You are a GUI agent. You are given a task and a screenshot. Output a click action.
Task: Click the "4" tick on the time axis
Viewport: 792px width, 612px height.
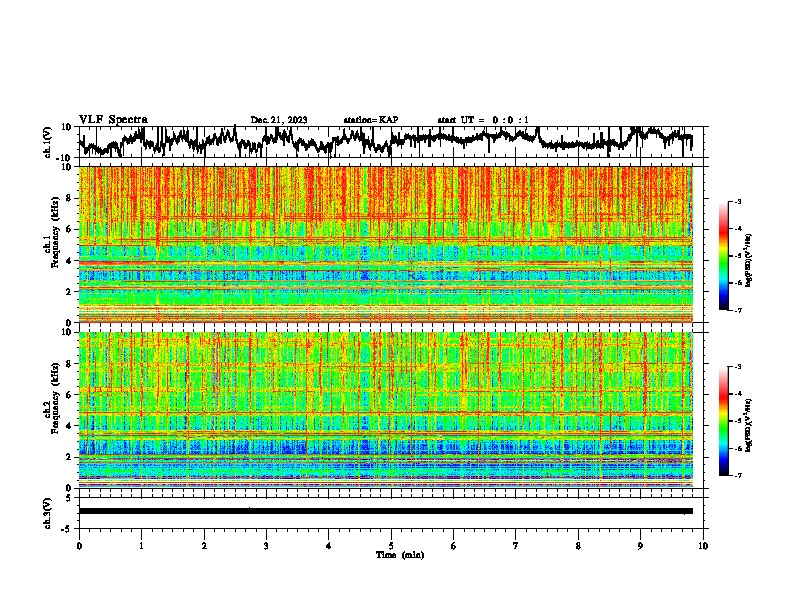(329, 546)
